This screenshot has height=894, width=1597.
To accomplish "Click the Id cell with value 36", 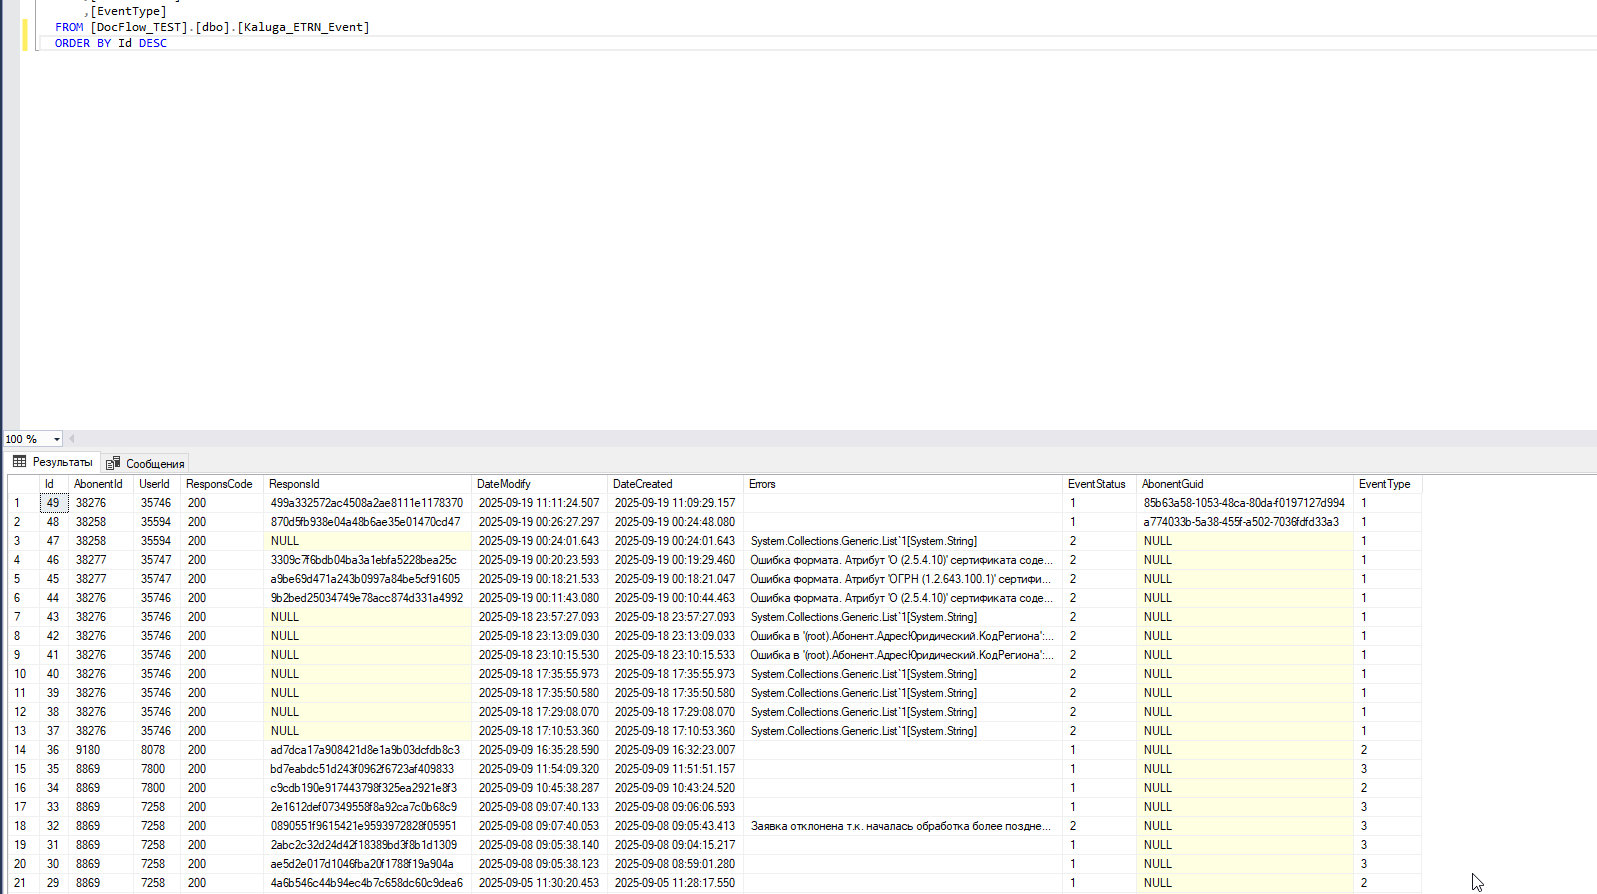I will coord(54,750).
